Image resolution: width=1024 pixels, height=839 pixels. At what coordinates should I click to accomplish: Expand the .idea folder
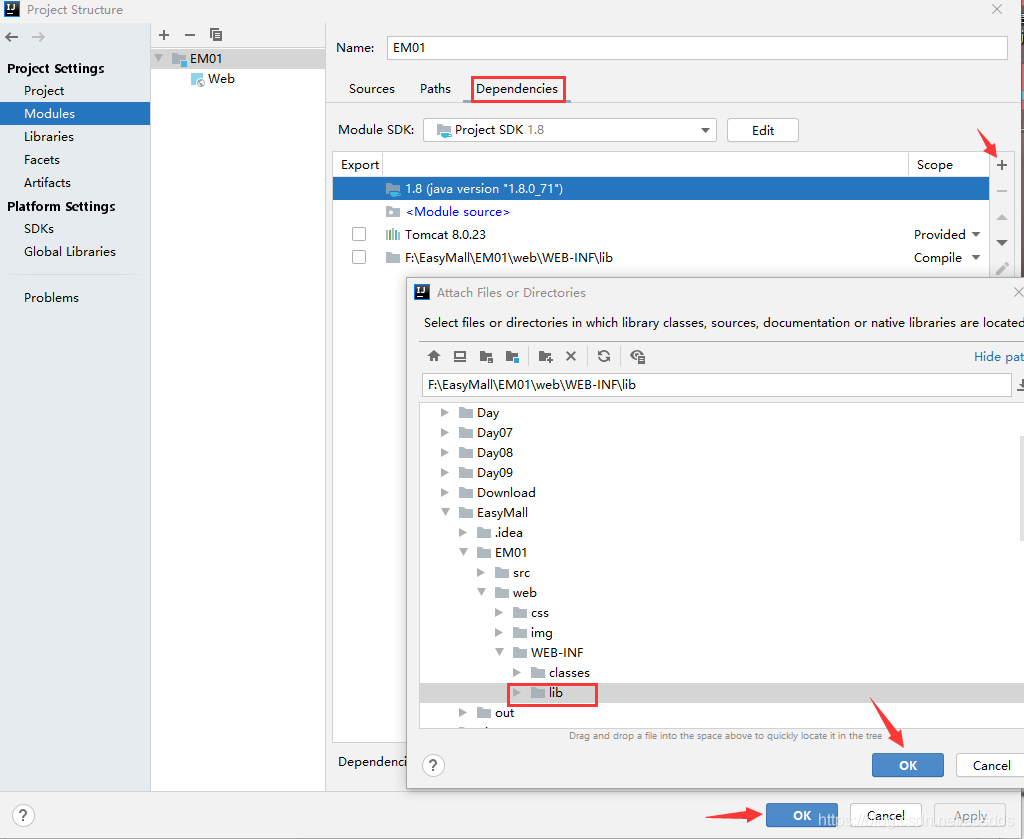(463, 532)
